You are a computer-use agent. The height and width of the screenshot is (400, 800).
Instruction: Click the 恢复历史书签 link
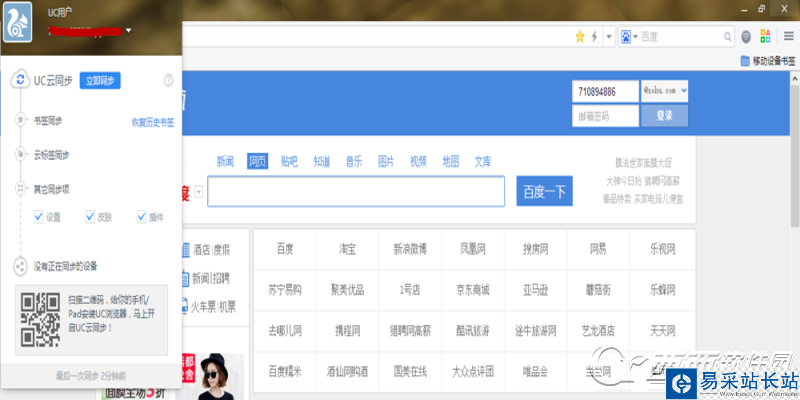[153, 122]
